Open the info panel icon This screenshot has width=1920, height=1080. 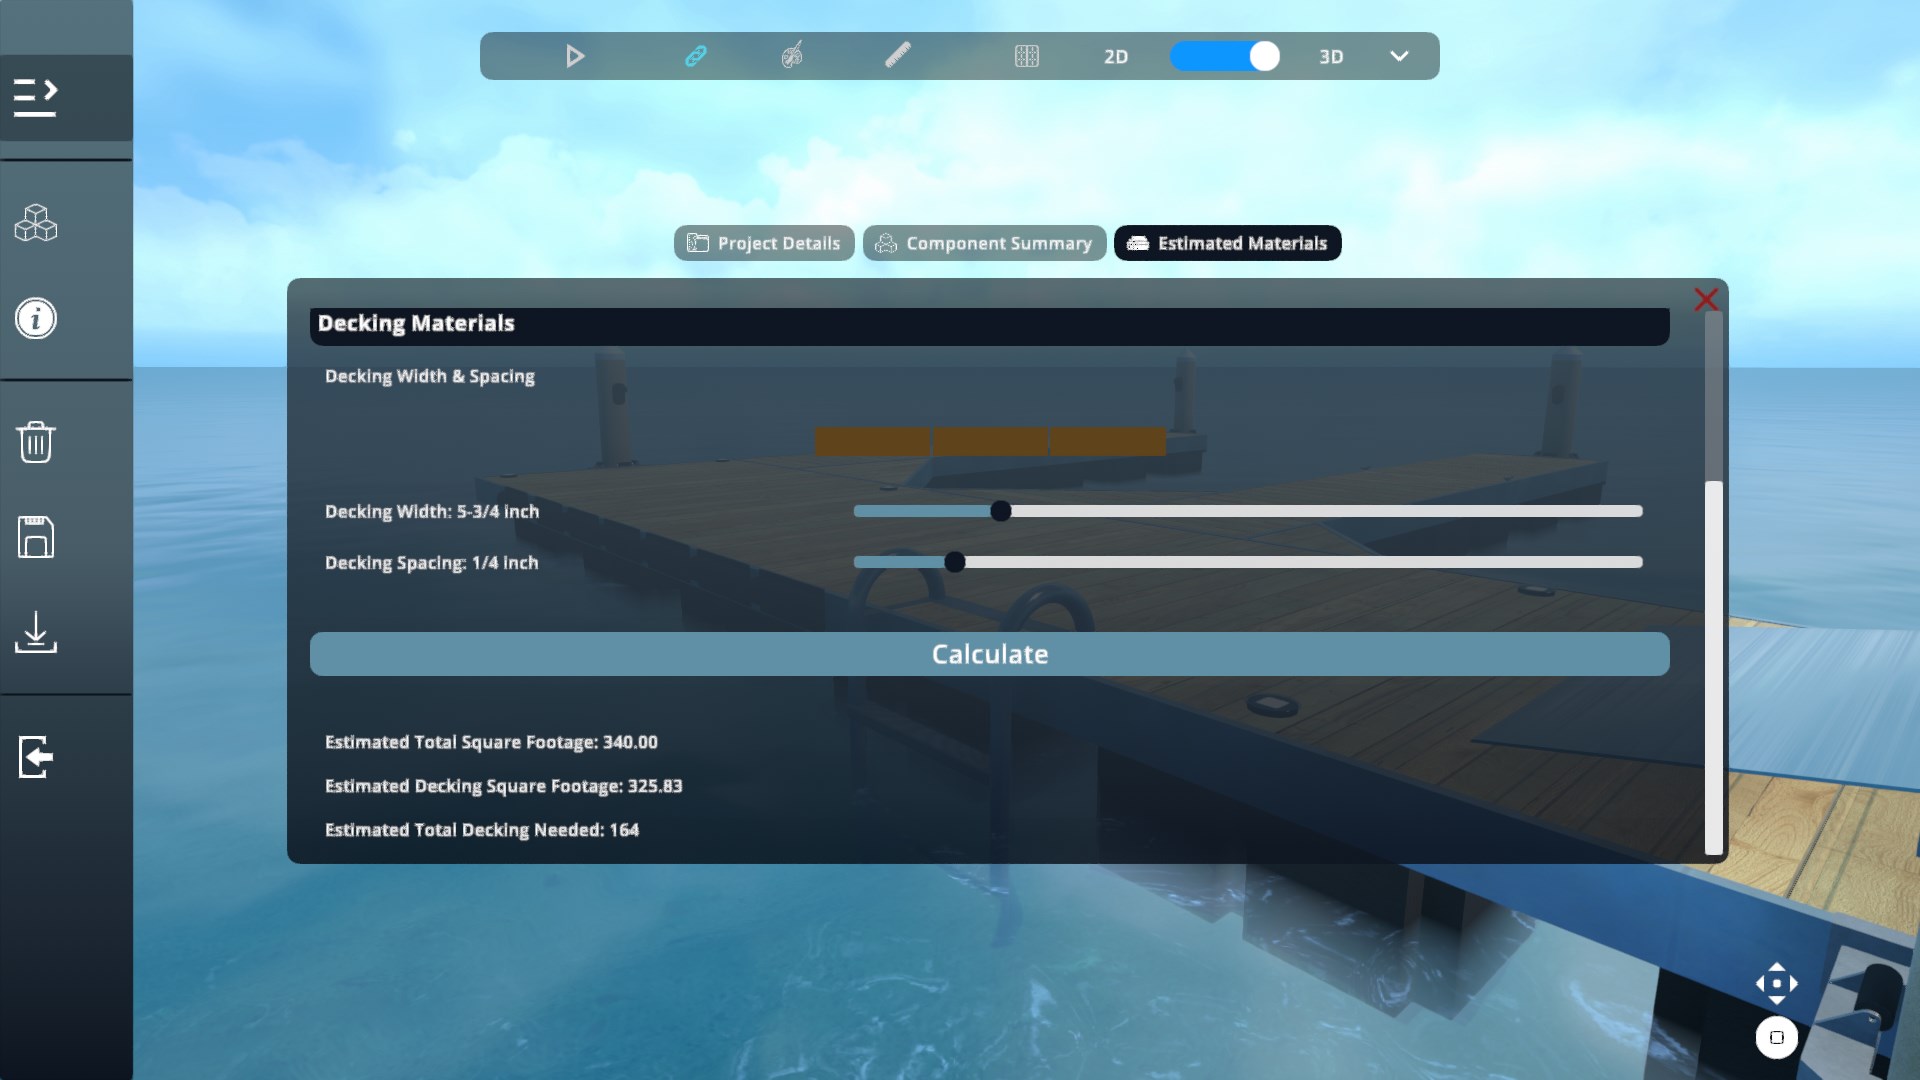[x=36, y=319]
